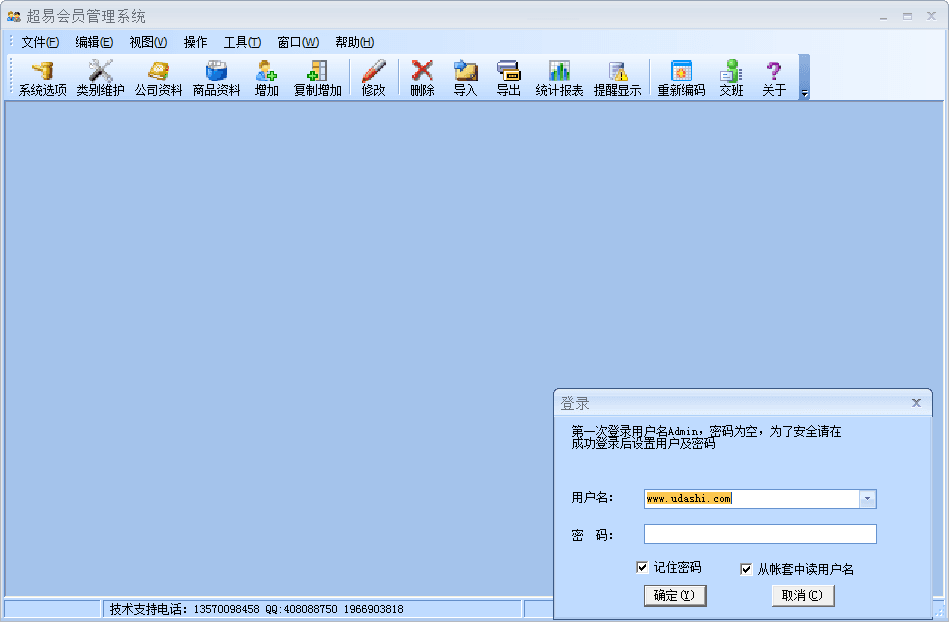Click the 密码 password input field

pyautogui.click(x=760, y=534)
